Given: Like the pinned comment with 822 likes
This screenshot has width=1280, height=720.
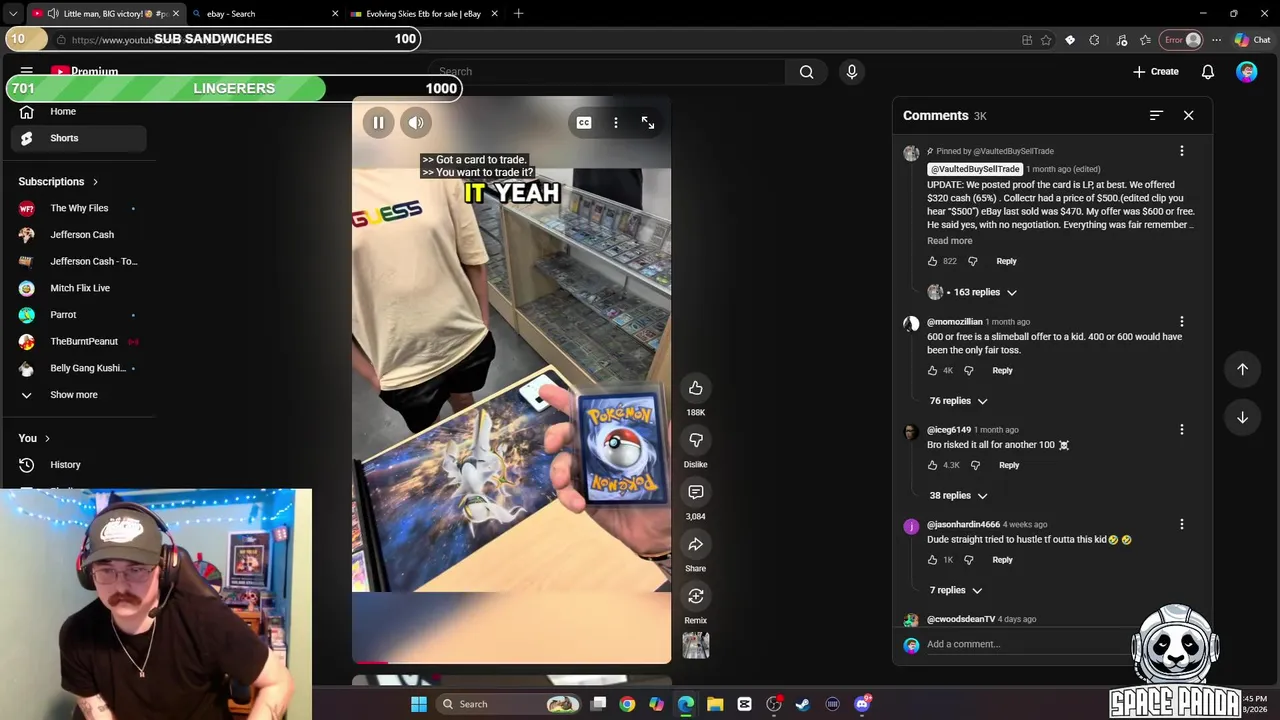Looking at the screenshot, I should coord(933,261).
